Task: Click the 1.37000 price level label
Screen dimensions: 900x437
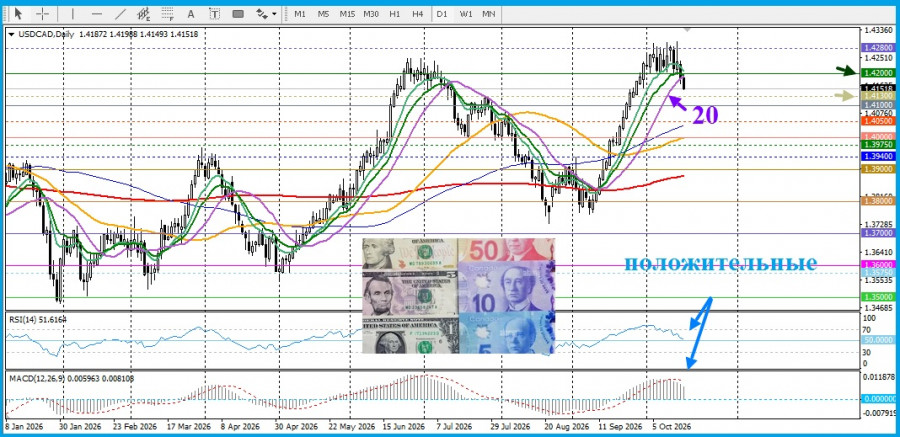Action: click(x=878, y=233)
